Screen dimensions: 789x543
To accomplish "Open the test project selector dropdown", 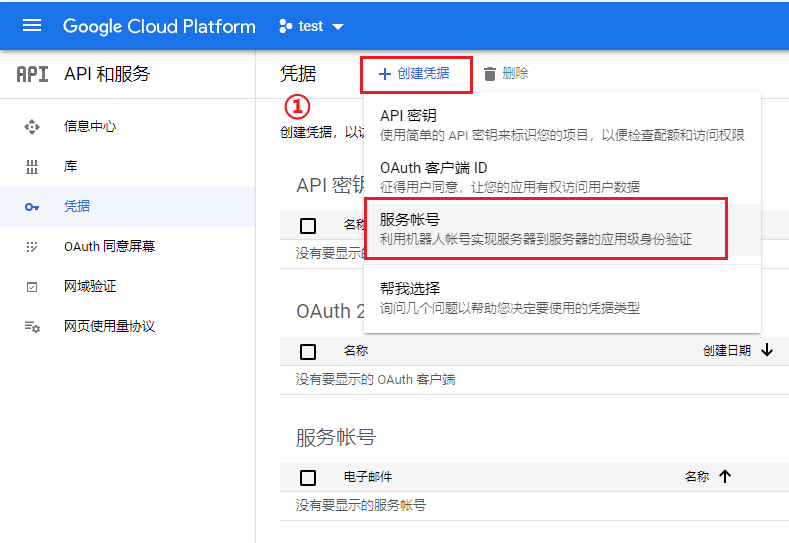I will (309, 26).
